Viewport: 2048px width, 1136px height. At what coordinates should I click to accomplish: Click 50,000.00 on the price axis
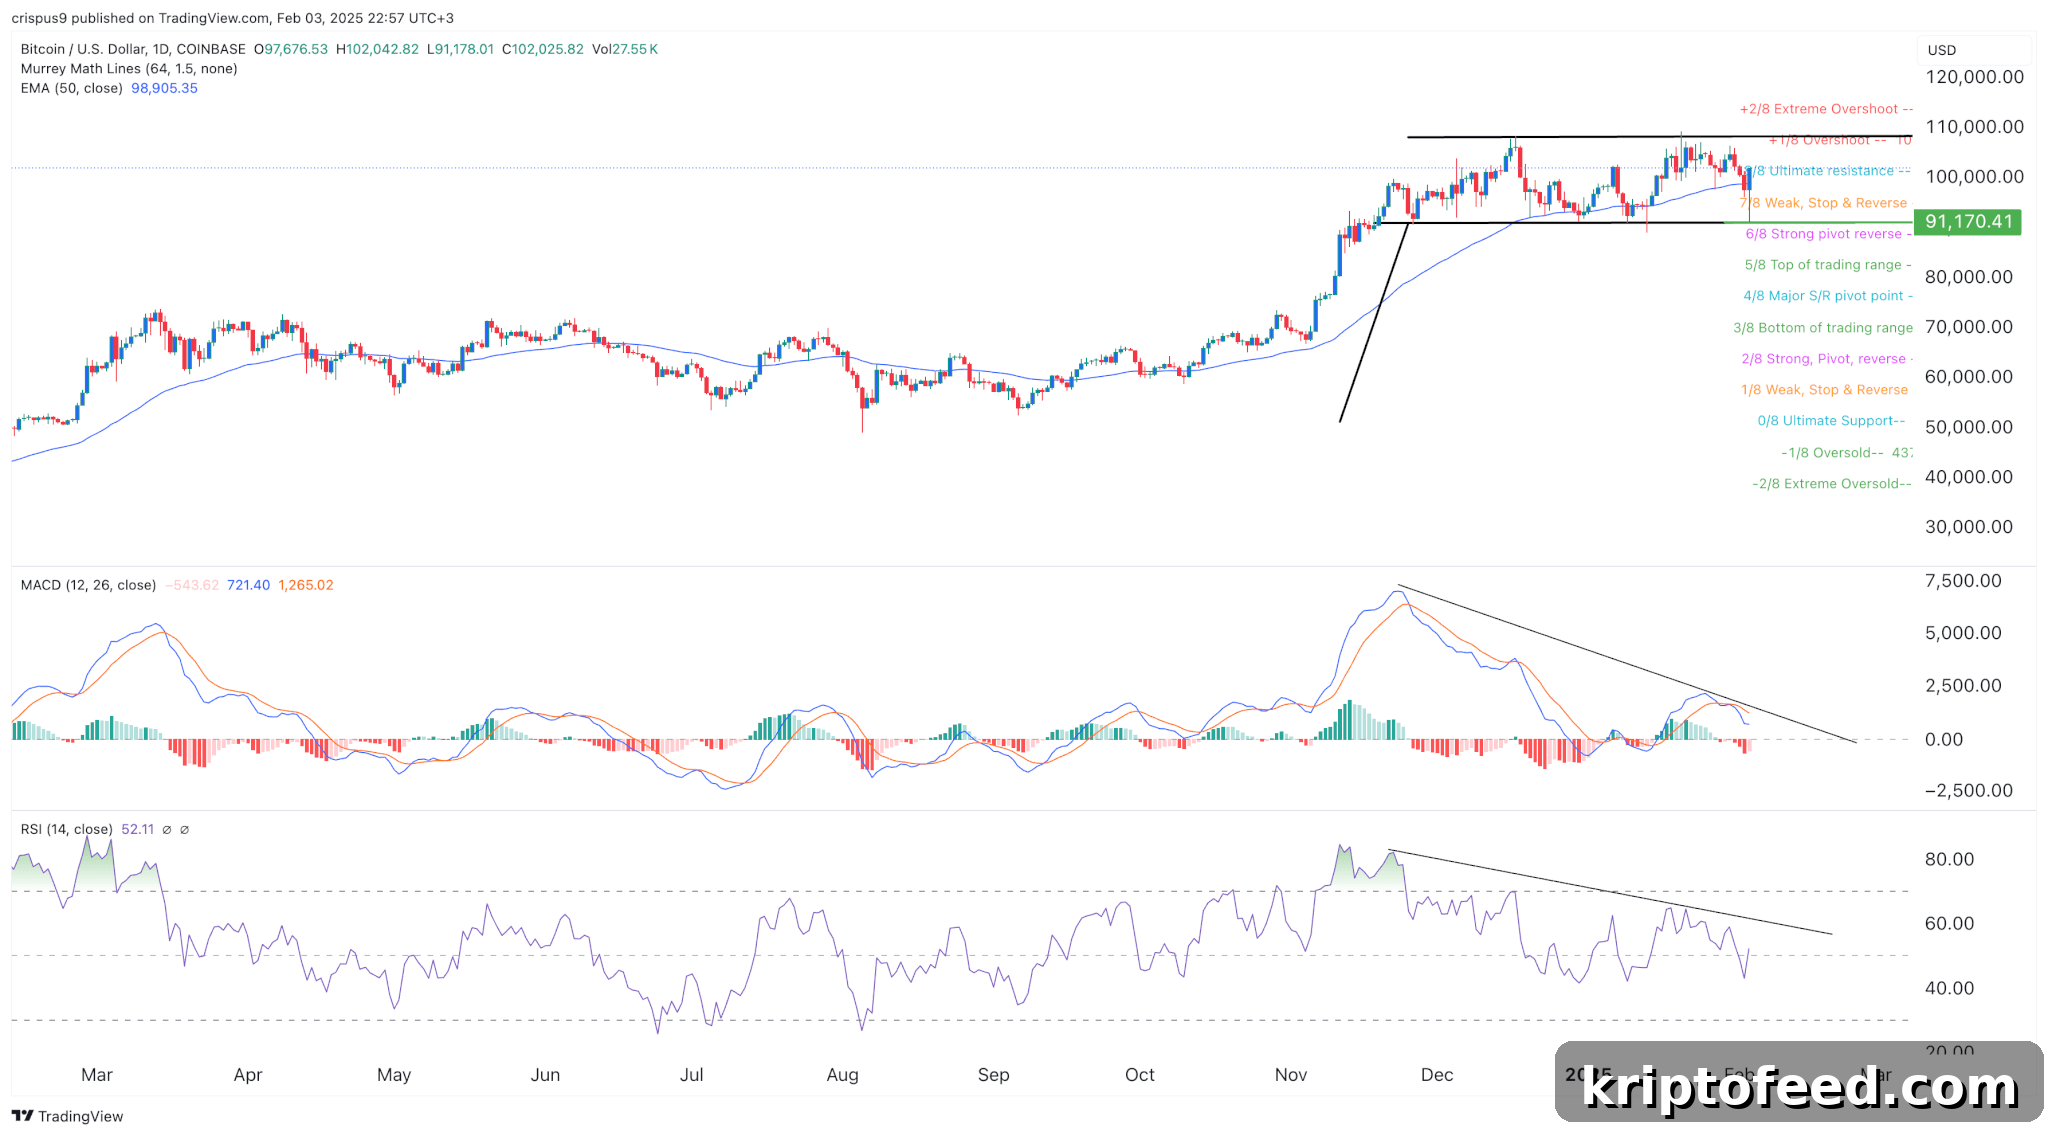1969,427
